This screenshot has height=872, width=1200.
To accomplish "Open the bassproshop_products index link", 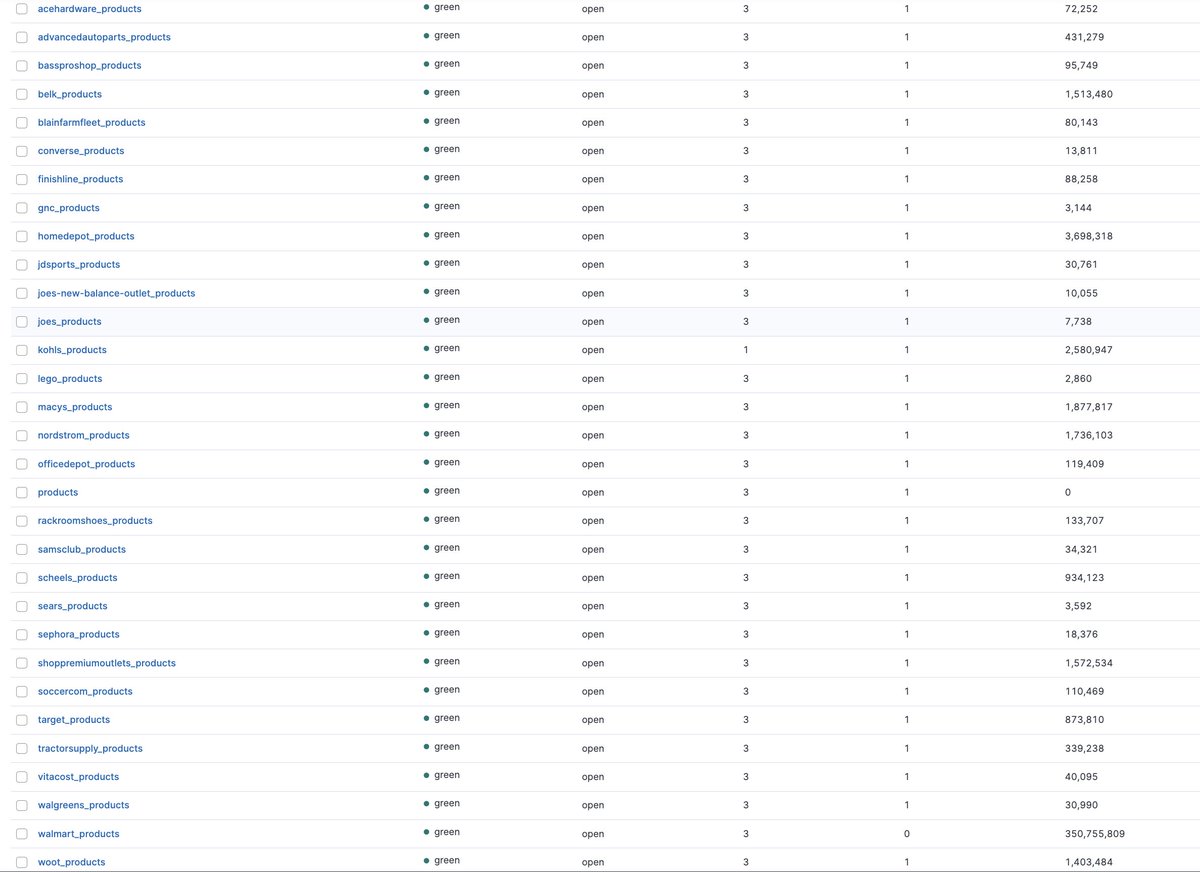I will [x=89, y=65].
